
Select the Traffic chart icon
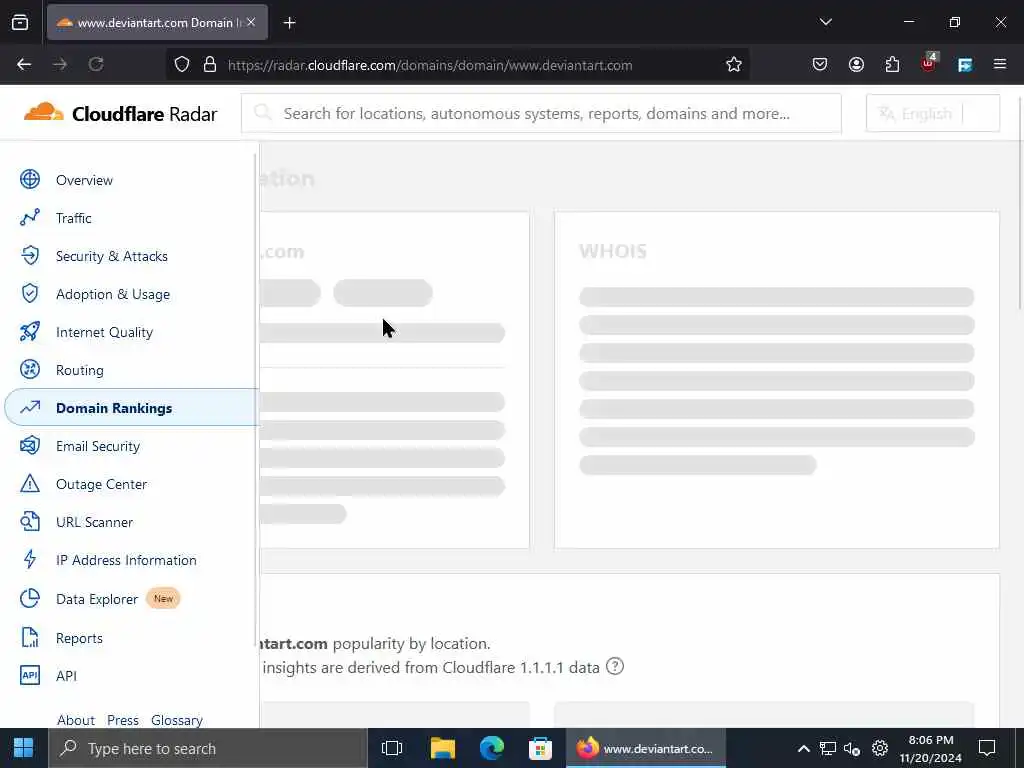coord(29,217)
